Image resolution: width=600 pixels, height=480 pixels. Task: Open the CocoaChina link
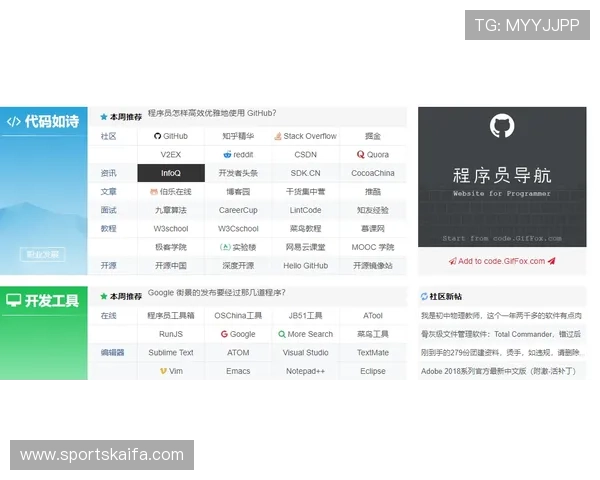tap(373, 173)
